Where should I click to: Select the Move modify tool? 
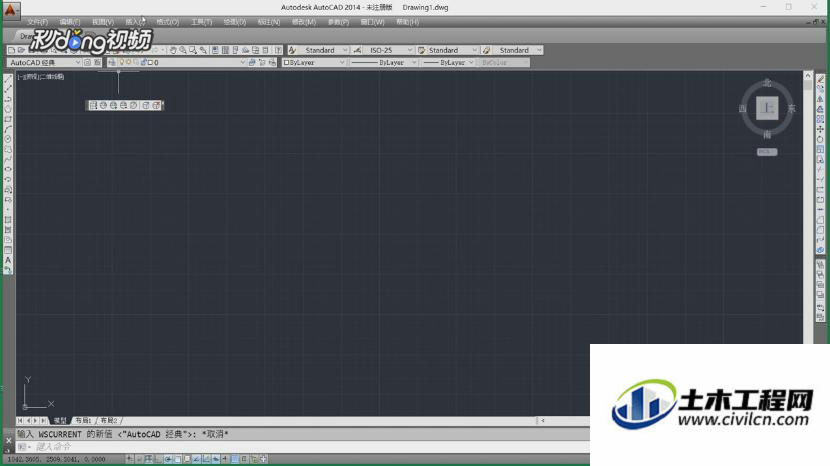[820, 129]
